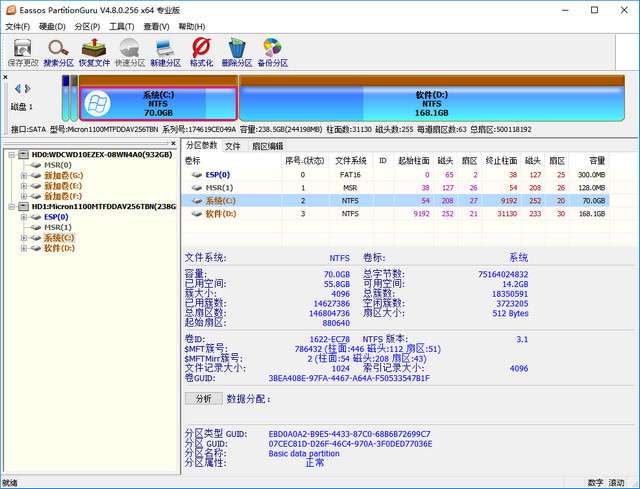
Task: Select 新加卷(E:) in the tree
Action: pos(63,186)
